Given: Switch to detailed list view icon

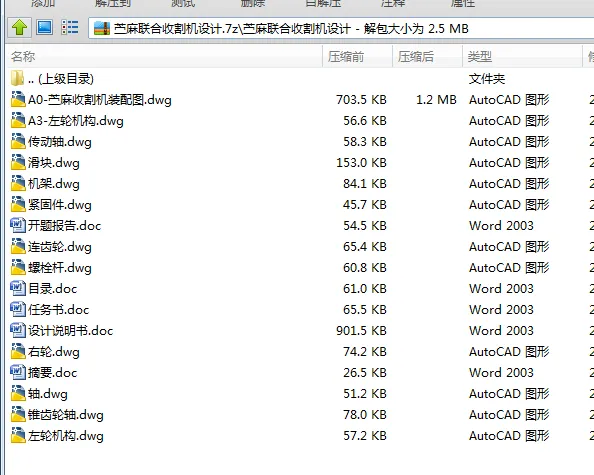Looking at the screenshot, I should (x=70, y=28).
